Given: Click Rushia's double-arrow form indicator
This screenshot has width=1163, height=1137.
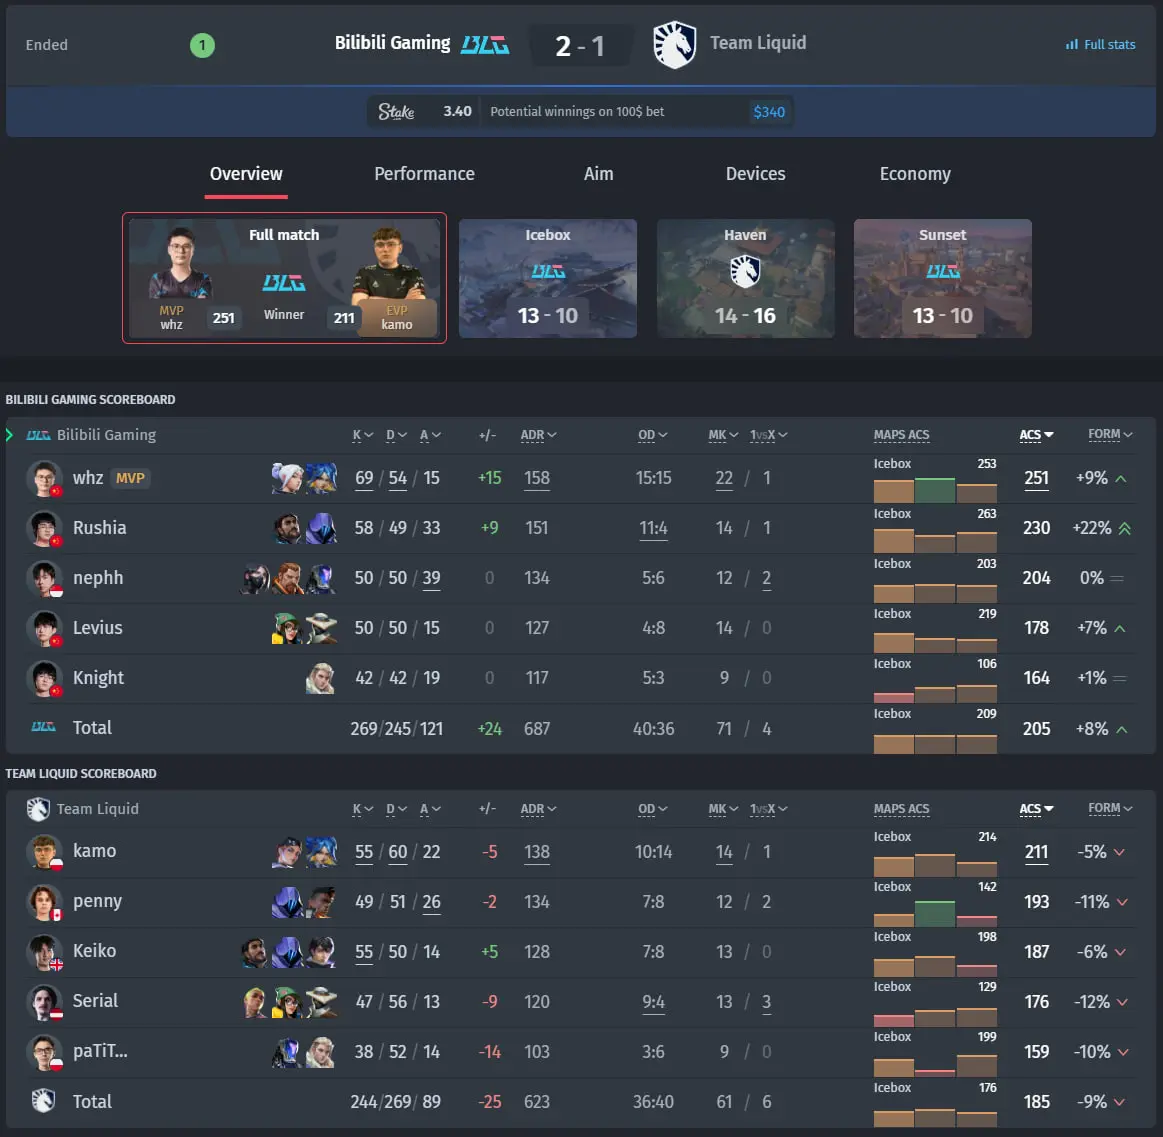Looking at the screenshot, I should tap(1124, 528).
